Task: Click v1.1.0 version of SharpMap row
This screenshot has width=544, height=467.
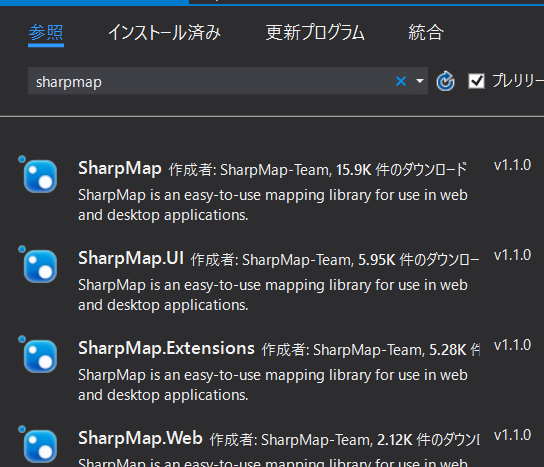Action: pos(512,165)
